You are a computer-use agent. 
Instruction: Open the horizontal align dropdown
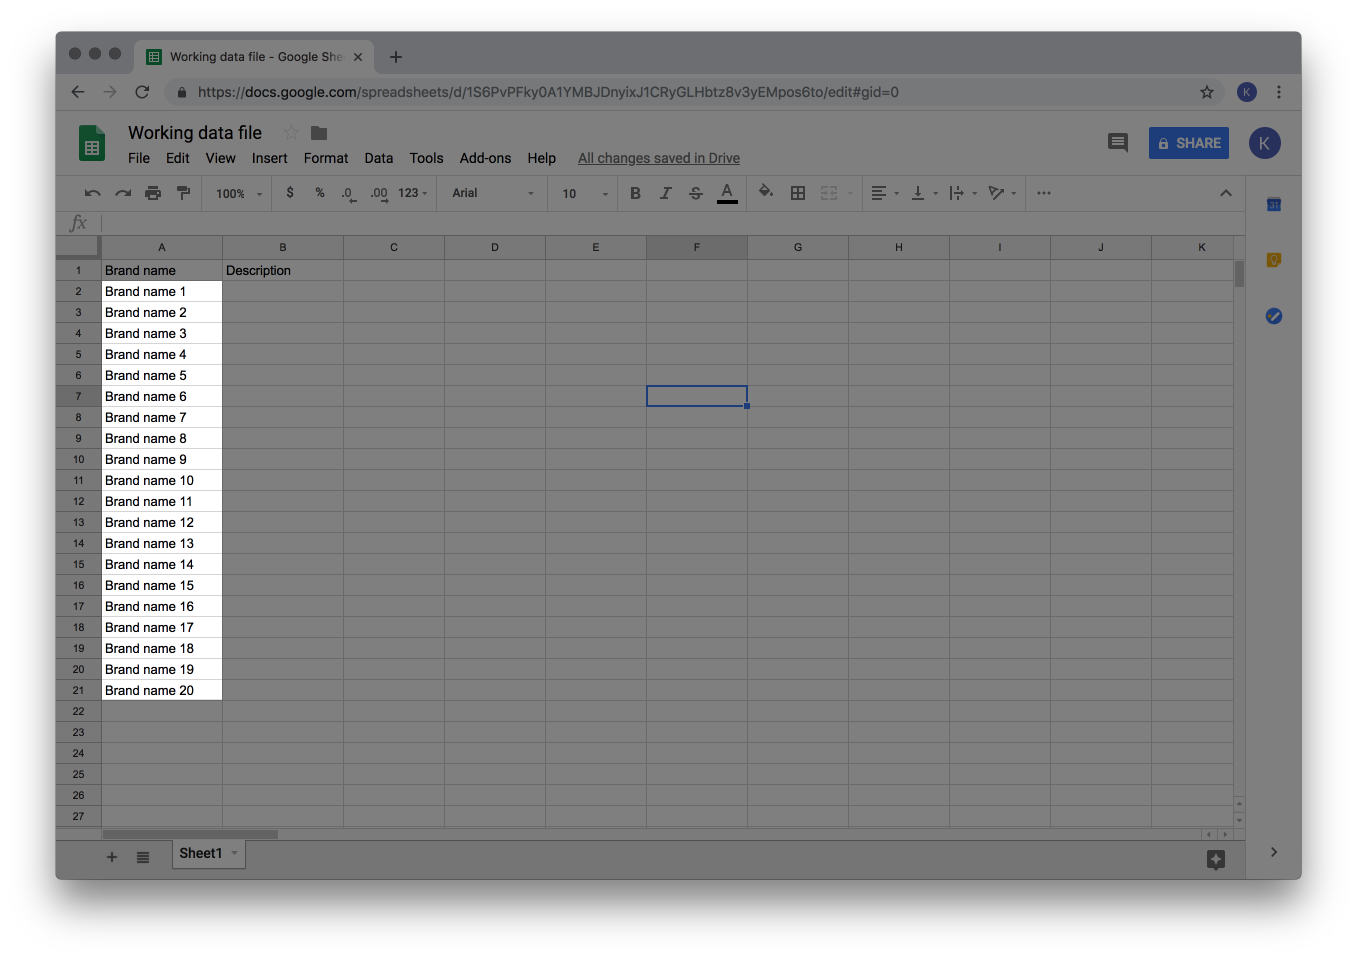tap(885, 193)
